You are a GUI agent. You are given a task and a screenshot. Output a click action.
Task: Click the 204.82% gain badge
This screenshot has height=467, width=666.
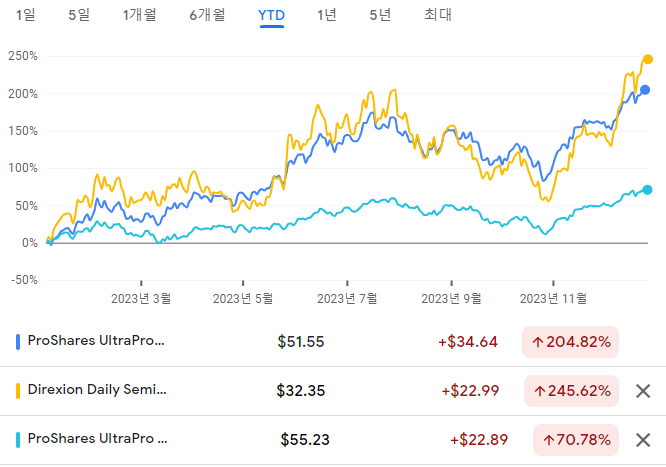(570, 342)
